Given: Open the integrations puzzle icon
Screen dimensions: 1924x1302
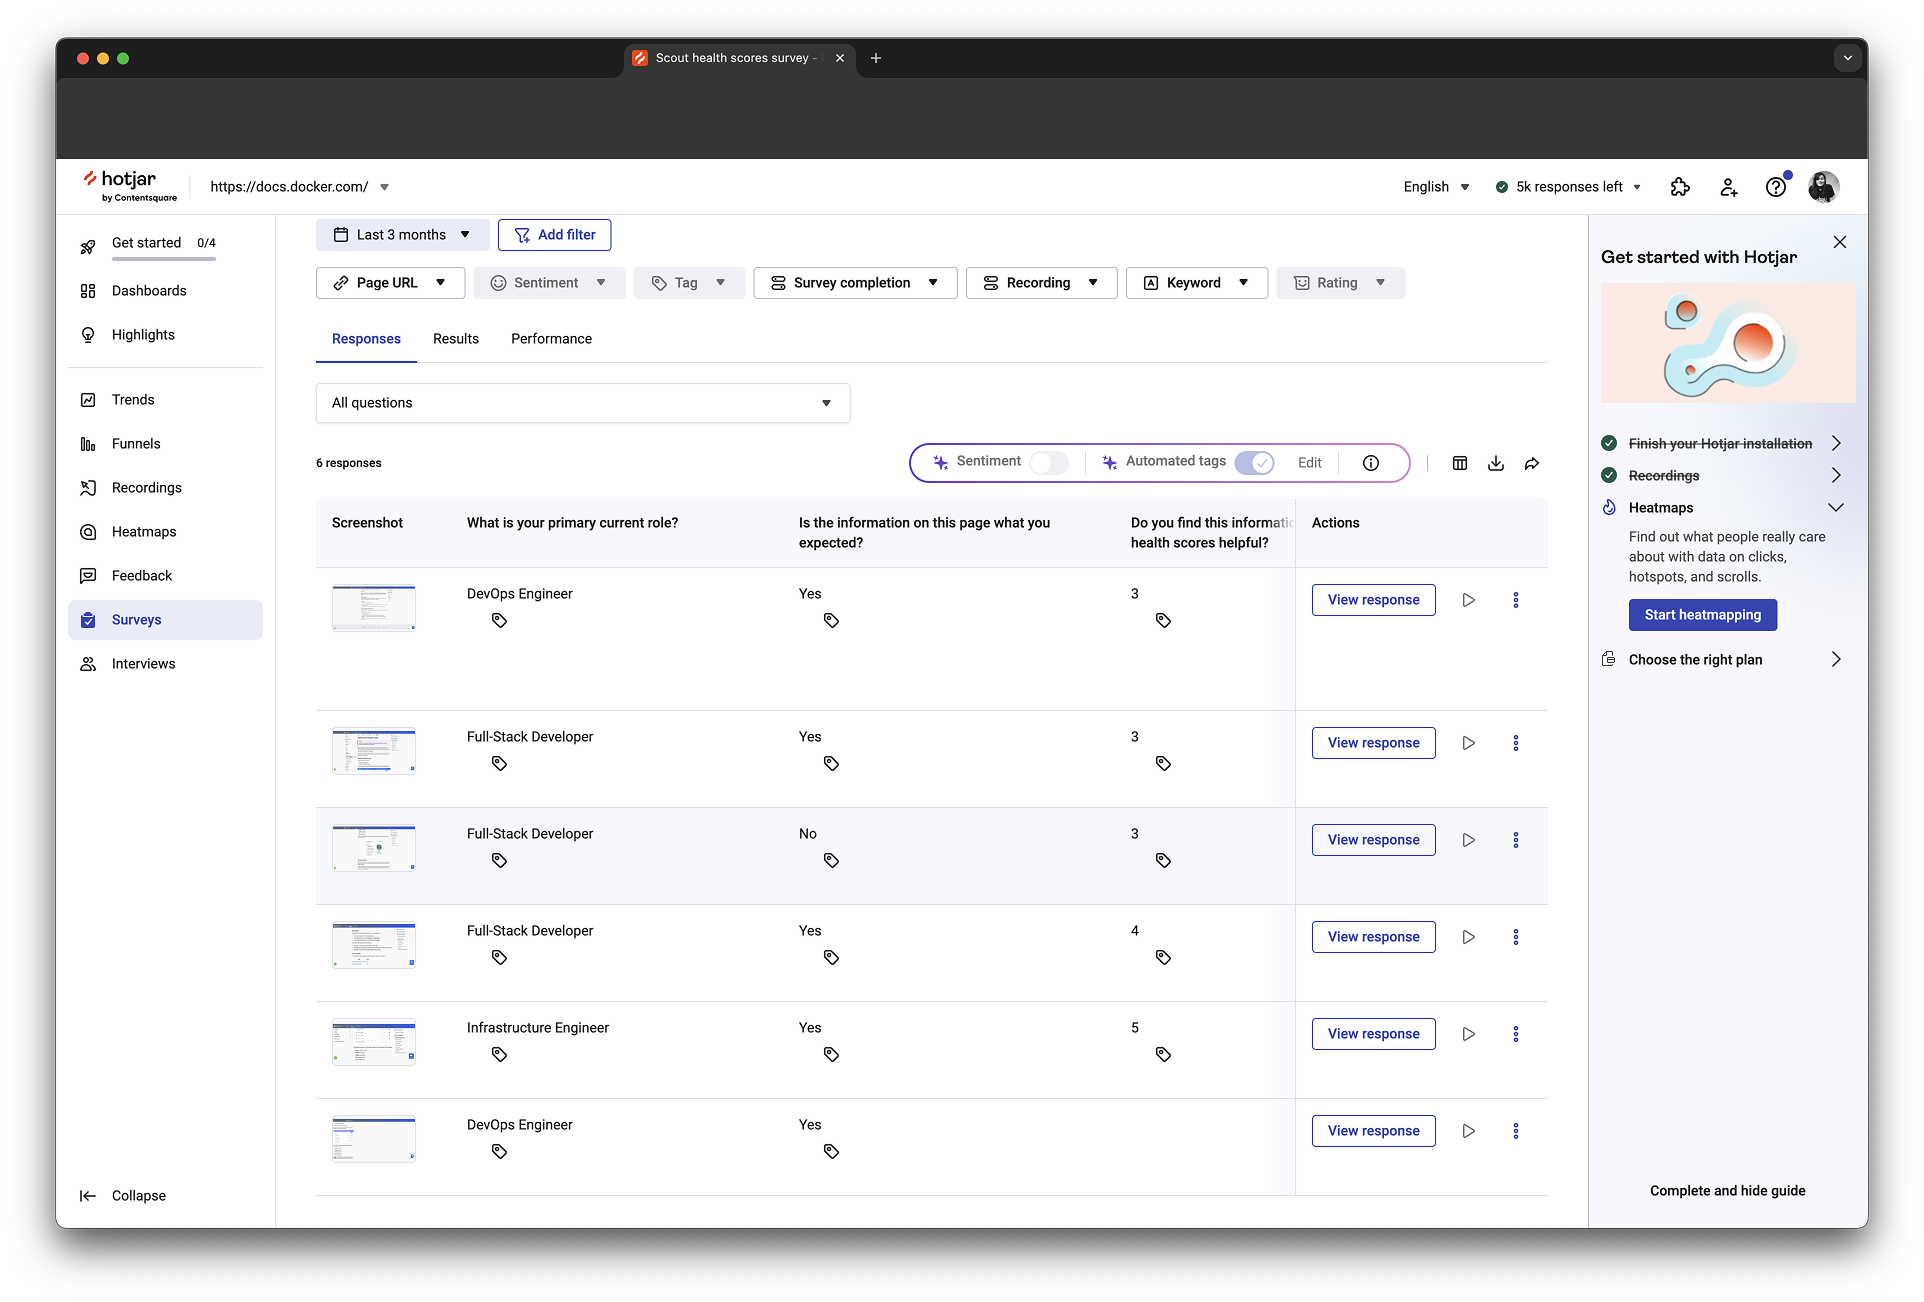Looking at the screenshot, I should click(1680, 187).
